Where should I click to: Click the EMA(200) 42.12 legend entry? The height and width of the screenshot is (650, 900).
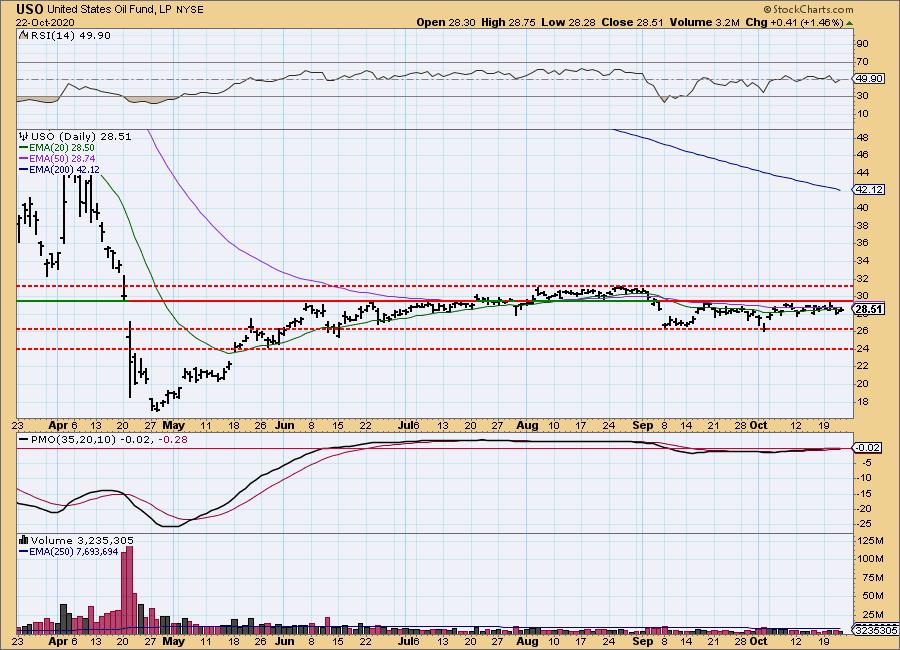(64, 169)
